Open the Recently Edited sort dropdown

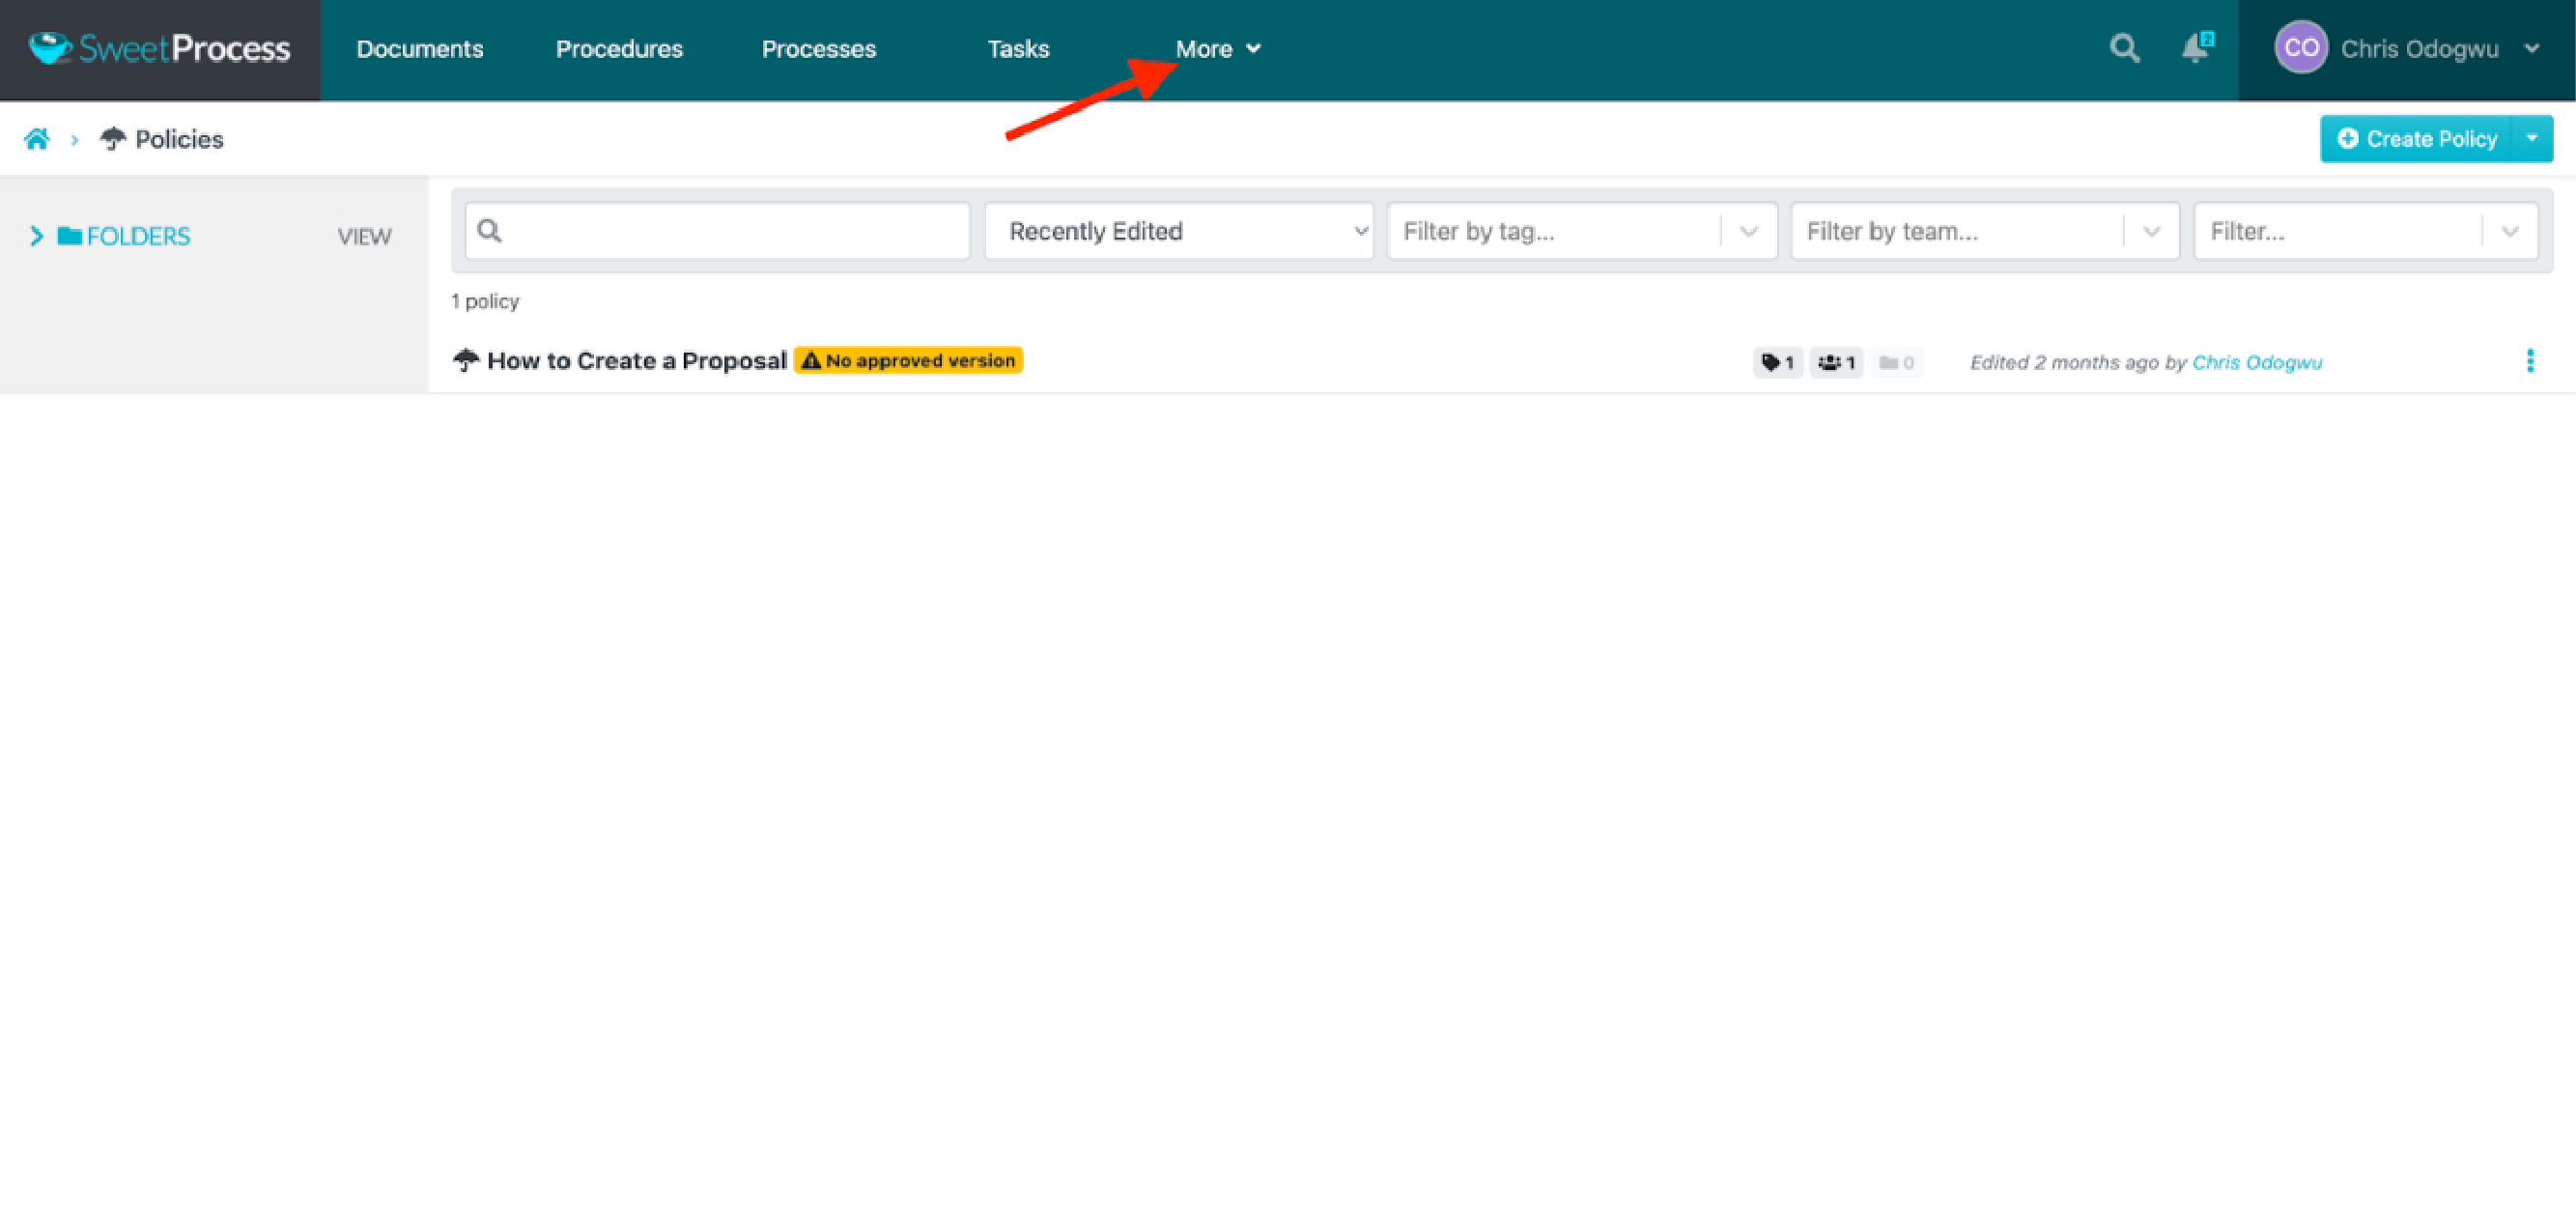(x=1178, y=230)
